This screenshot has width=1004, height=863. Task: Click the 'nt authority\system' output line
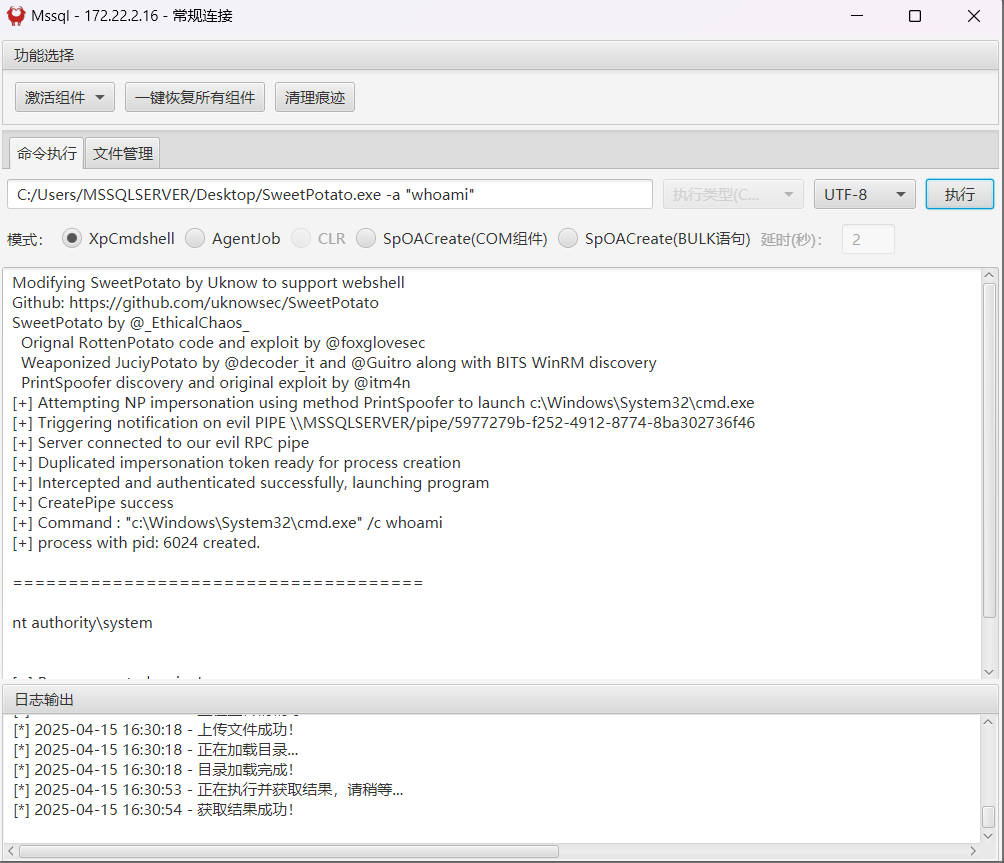coord(82,623)
